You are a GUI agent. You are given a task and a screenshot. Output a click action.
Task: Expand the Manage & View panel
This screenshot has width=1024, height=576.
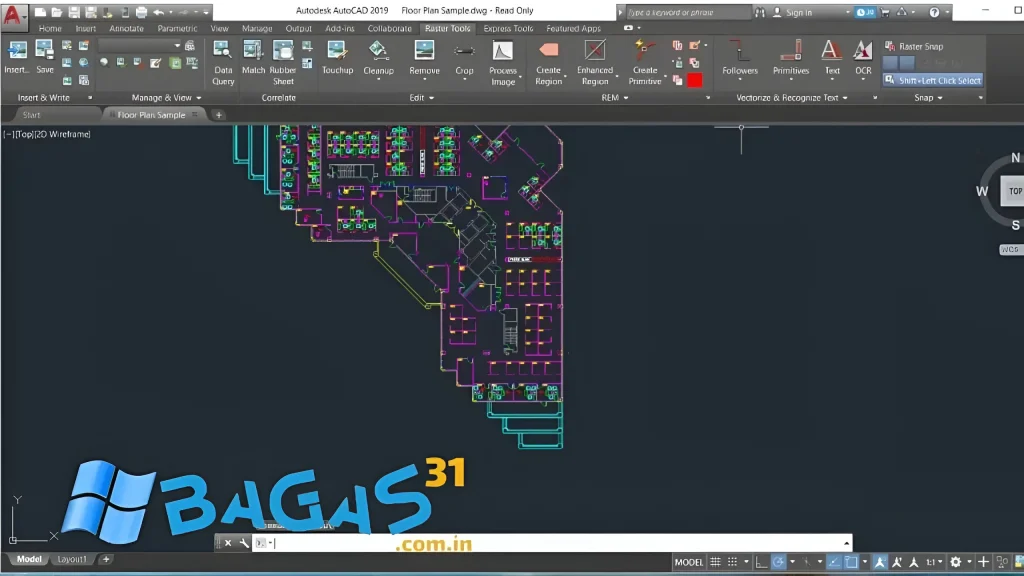(x=166, y=98)
